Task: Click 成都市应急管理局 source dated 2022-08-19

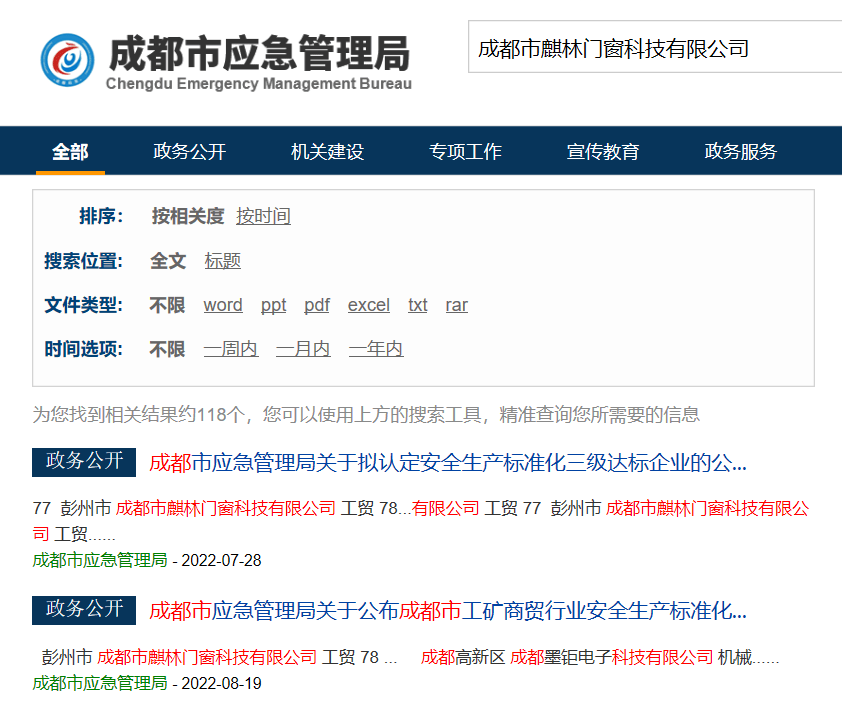Action: [100, 683]
